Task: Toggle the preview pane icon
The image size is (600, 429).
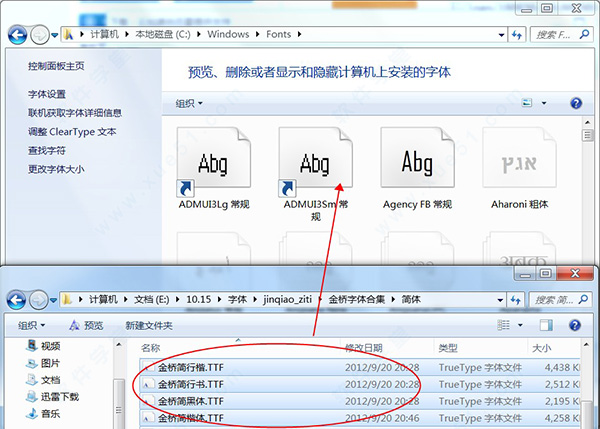Action: click(x=546, y=325)
